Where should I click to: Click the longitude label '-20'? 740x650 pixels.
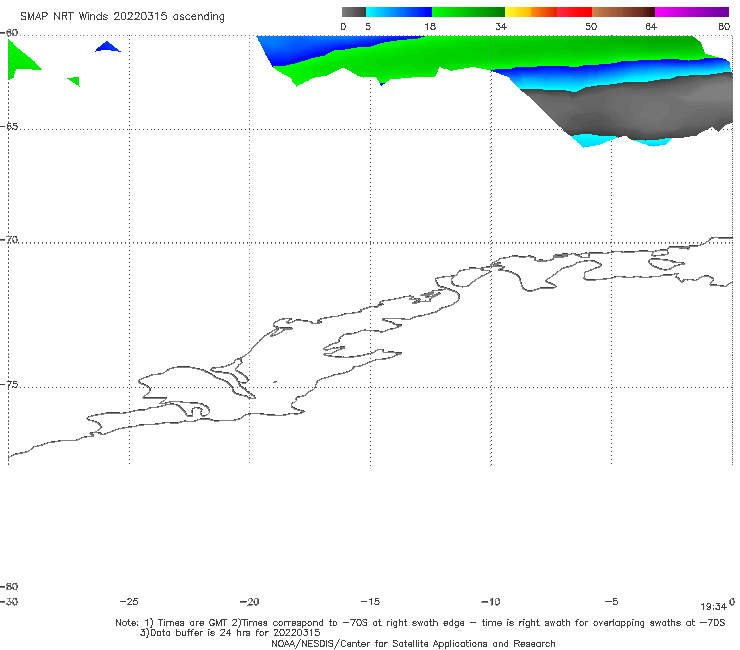point(249,602)
